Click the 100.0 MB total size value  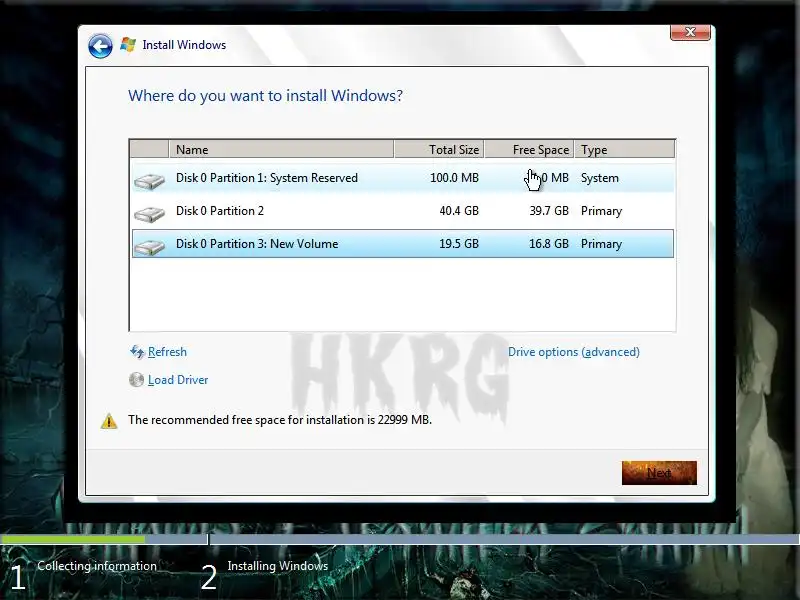454,178
